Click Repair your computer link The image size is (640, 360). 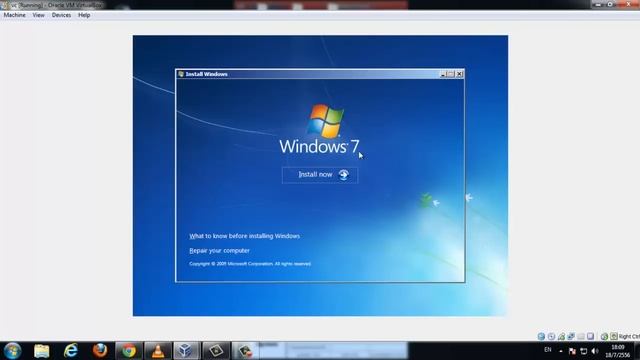(219, 251)
